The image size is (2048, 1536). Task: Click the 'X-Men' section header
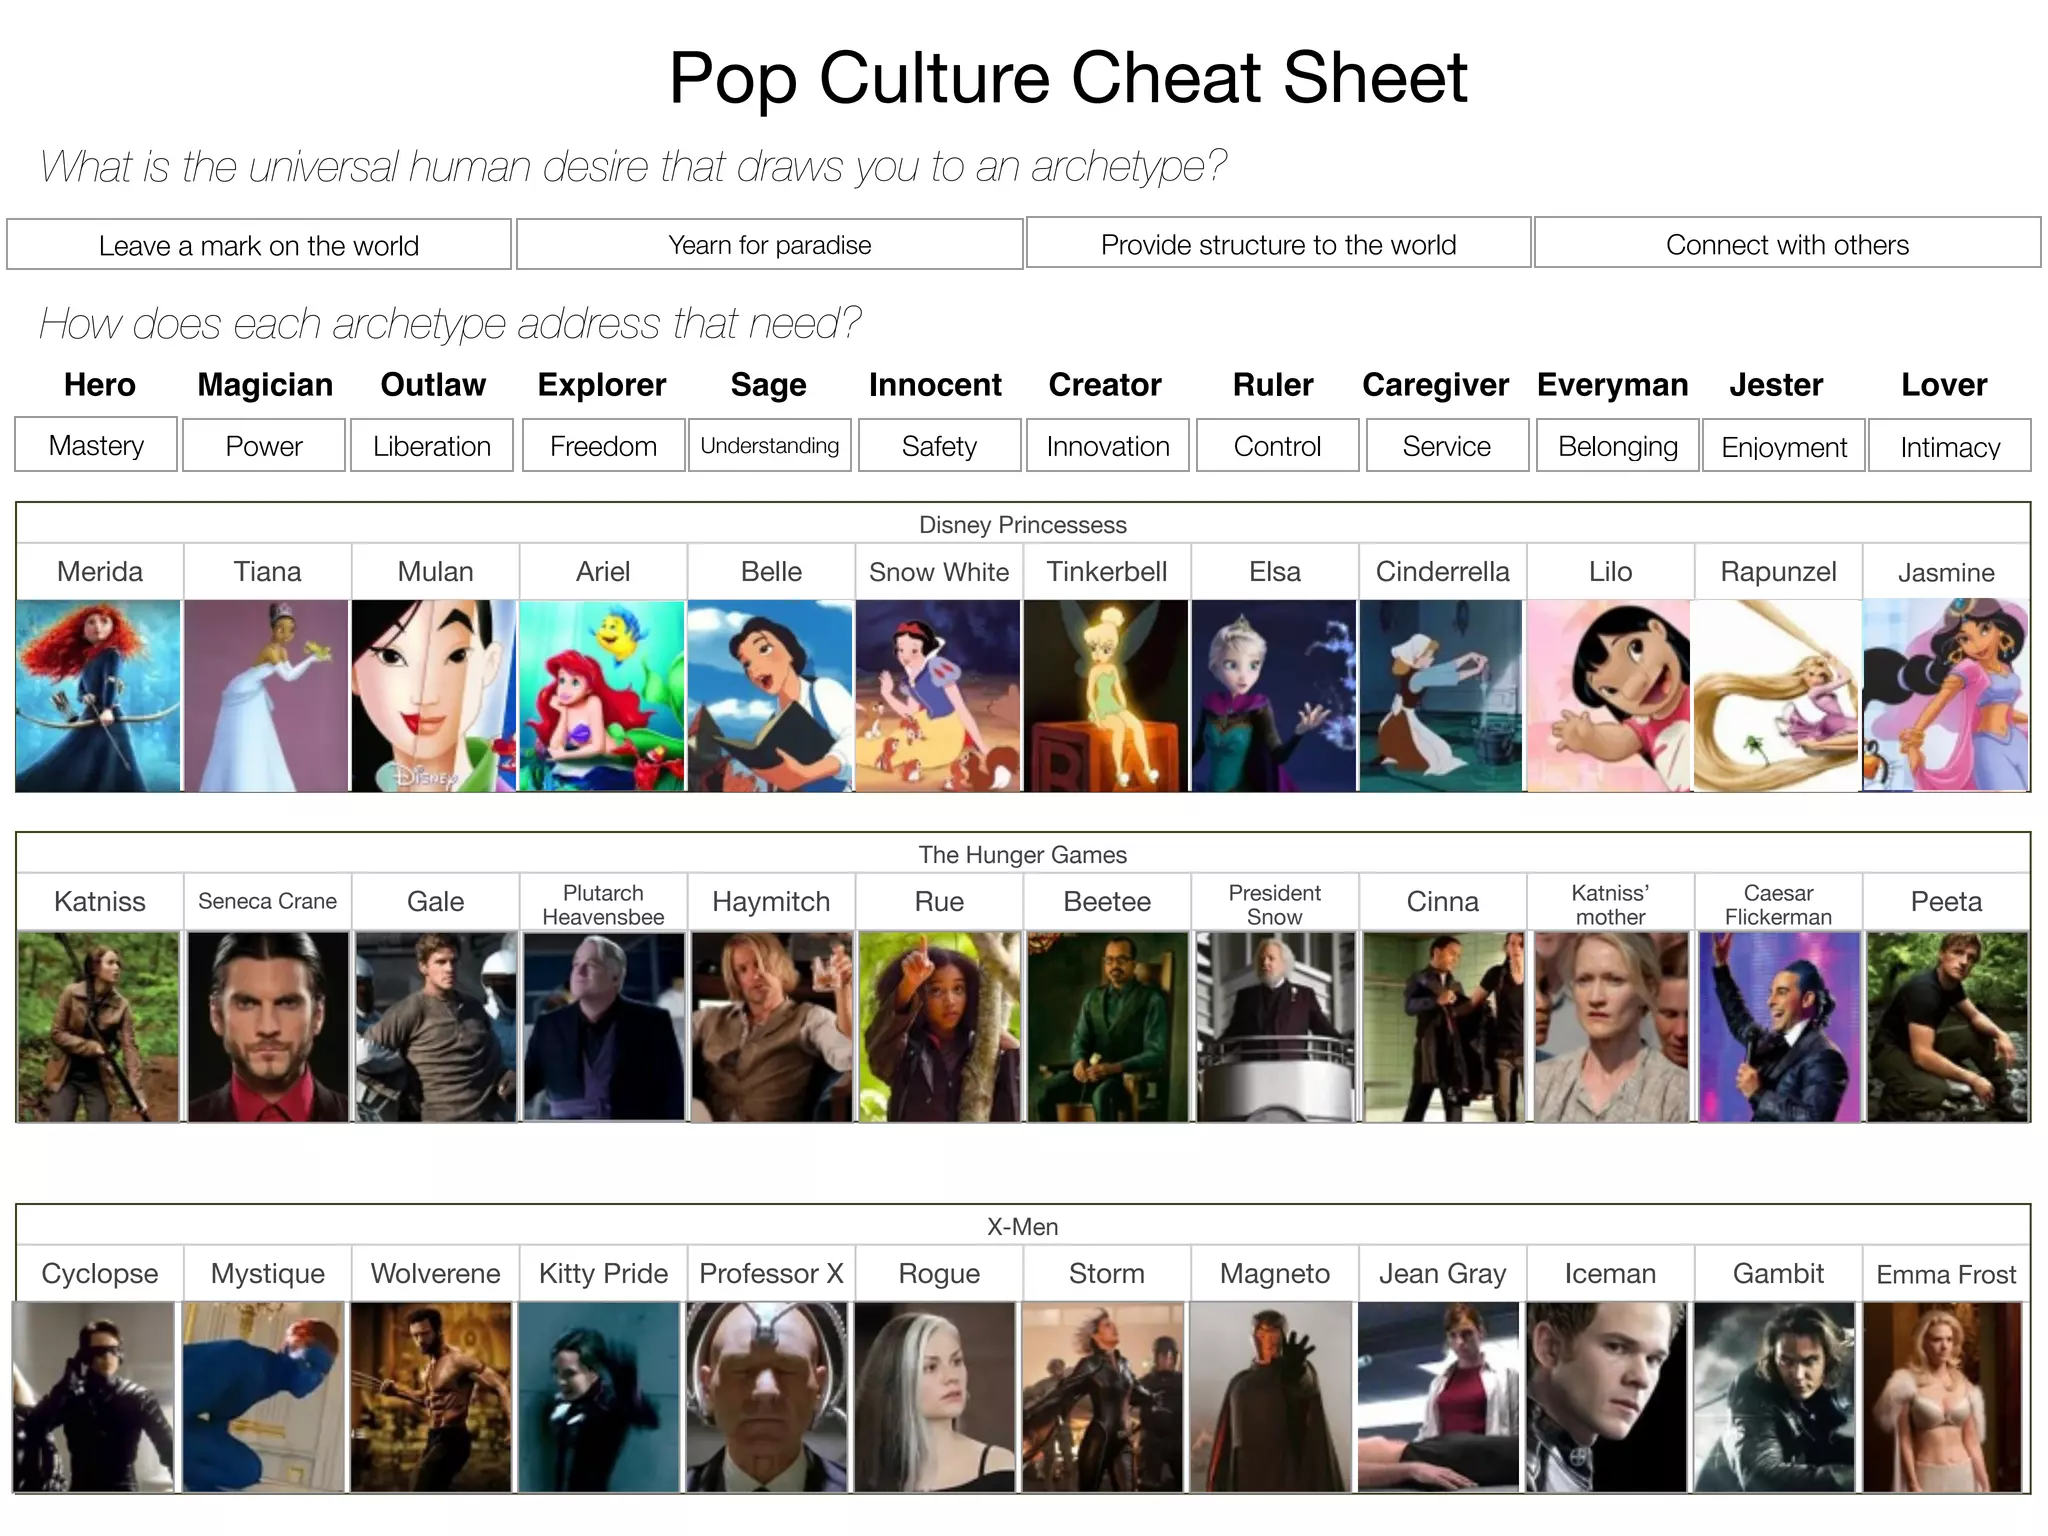click(1023, 1226)
